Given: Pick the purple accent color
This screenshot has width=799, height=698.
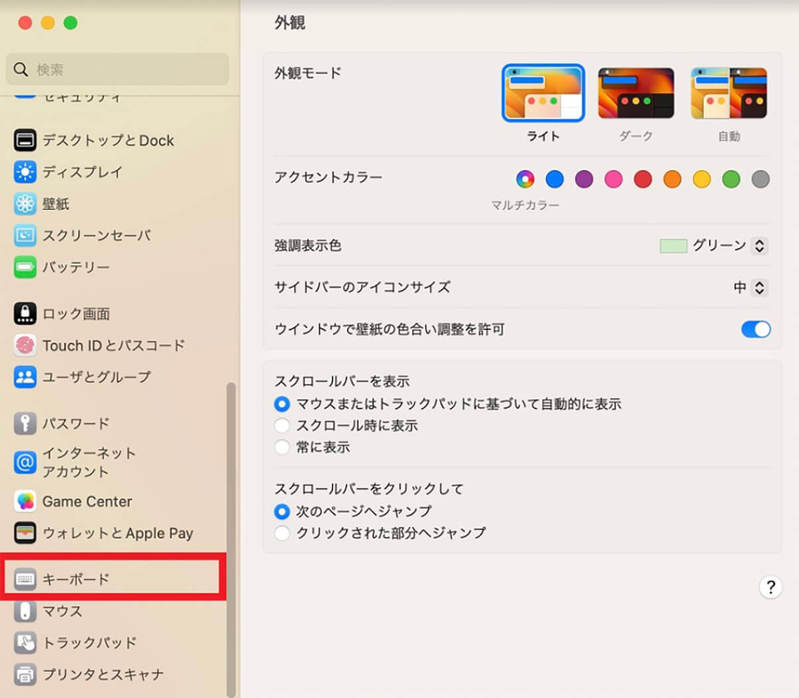Looking at the screenshot, I should click(584, 179).
